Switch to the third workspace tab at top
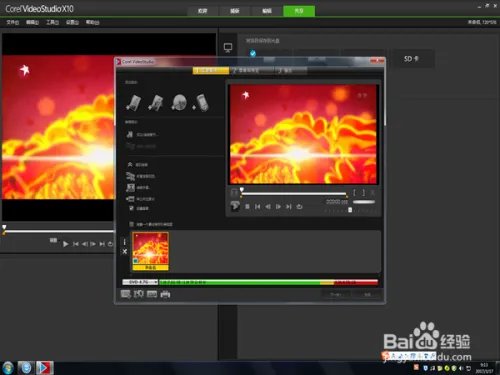The image size is (500, 375). [x=267, y=11]
